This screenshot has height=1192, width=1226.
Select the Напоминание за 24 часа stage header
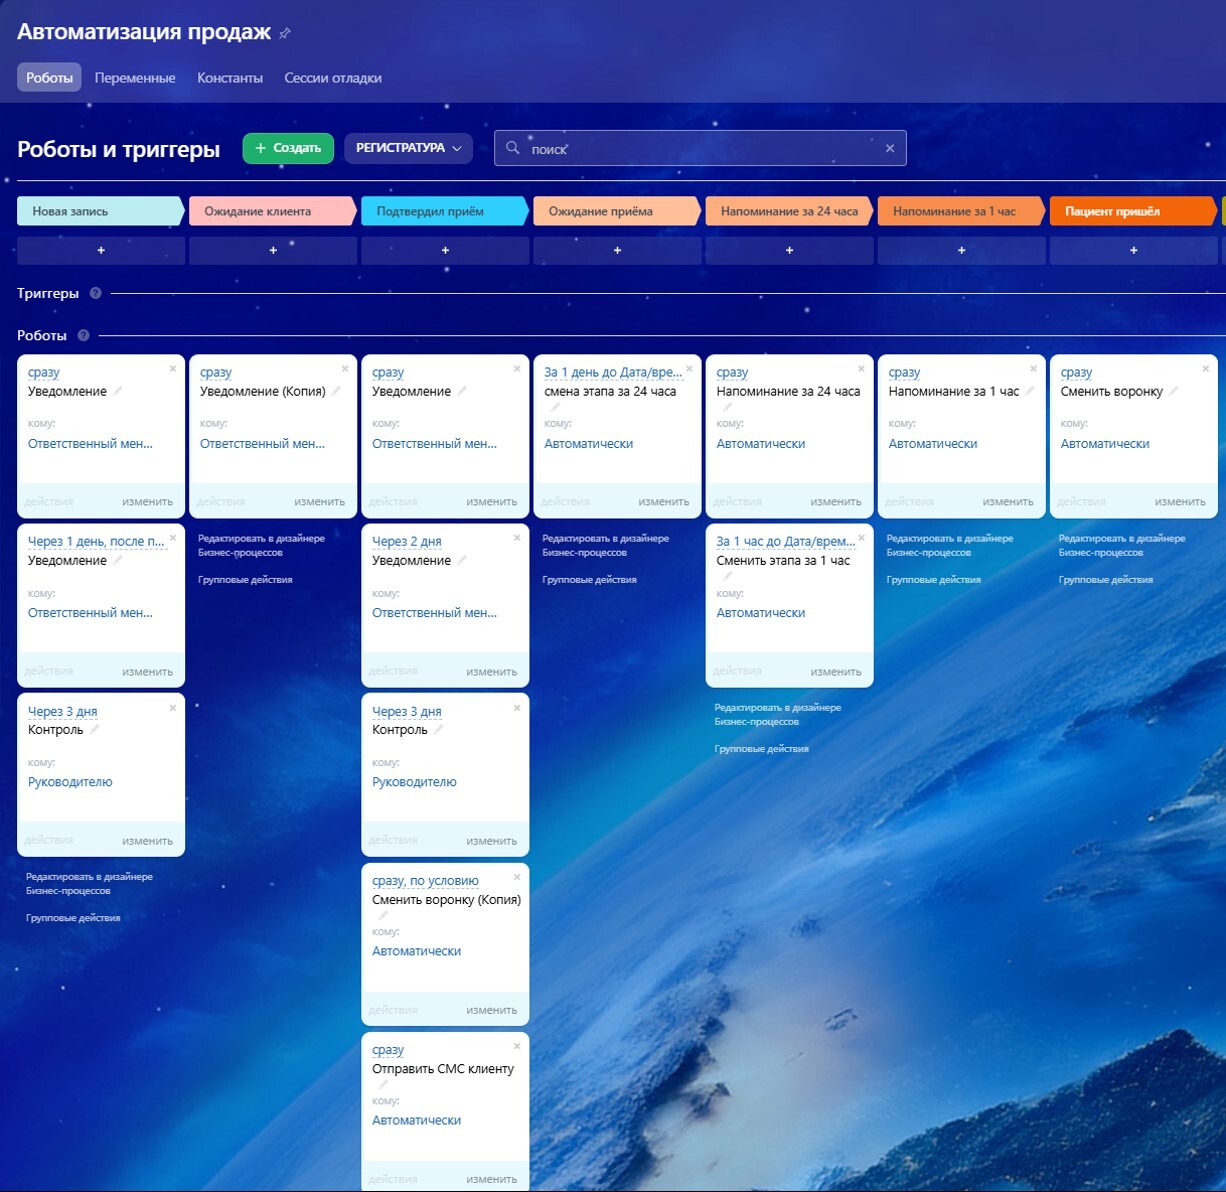tap(788, 211)
